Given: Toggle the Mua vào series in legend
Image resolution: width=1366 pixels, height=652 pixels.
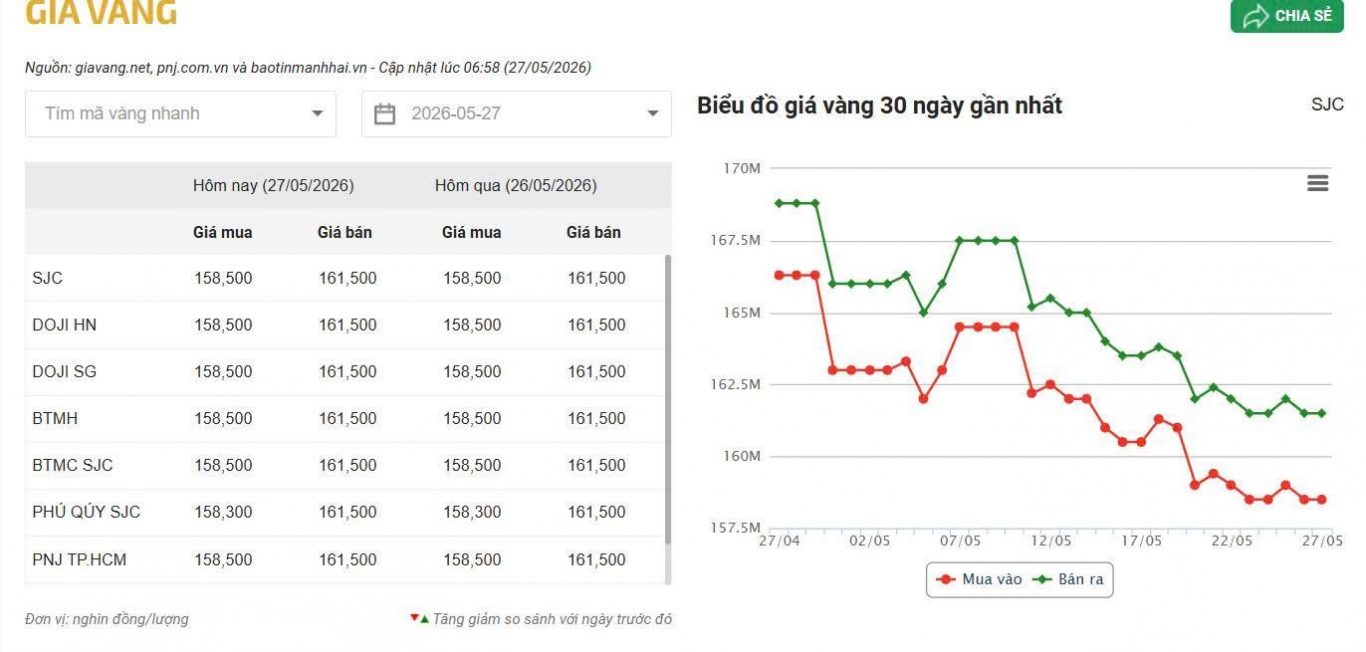Looking at the screenshot, I should [x=976, y=579].
